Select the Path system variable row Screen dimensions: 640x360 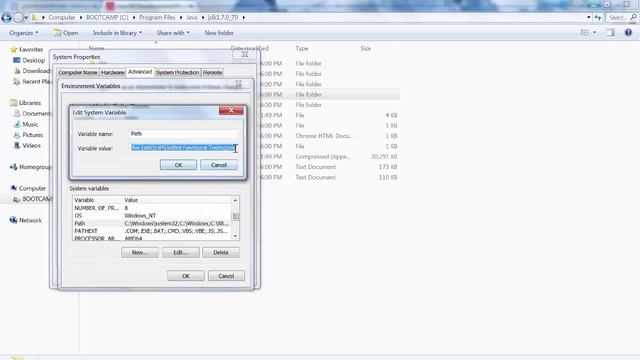(152, 223)
